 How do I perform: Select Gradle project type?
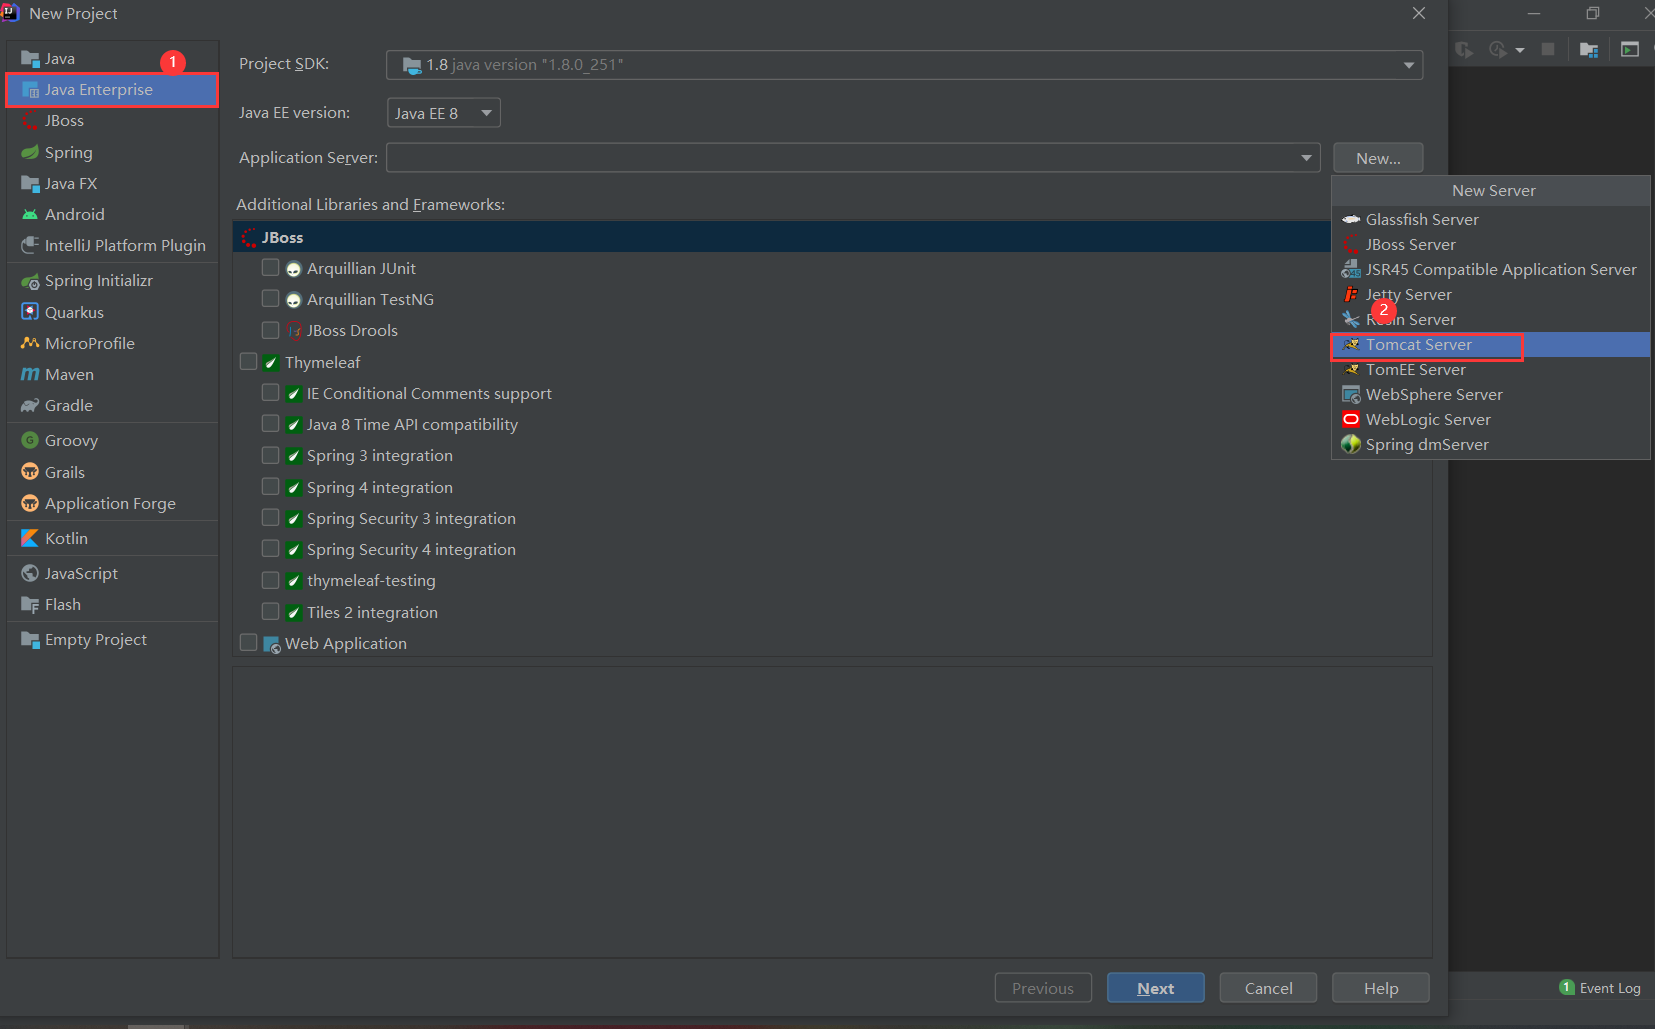[x=112, y=406]
